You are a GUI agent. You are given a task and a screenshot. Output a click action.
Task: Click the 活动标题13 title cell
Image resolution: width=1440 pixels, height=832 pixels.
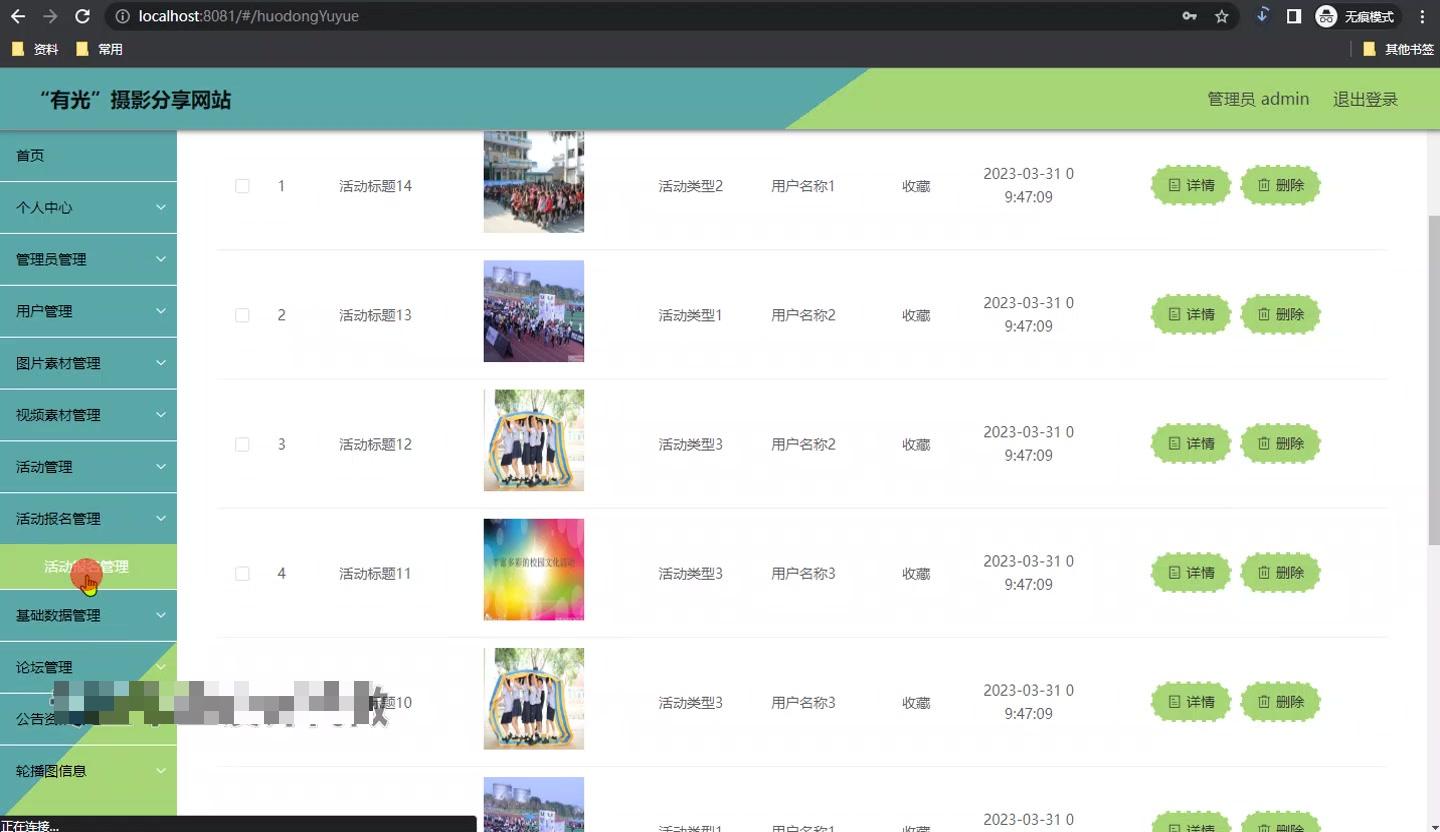(x=375, y=315)
